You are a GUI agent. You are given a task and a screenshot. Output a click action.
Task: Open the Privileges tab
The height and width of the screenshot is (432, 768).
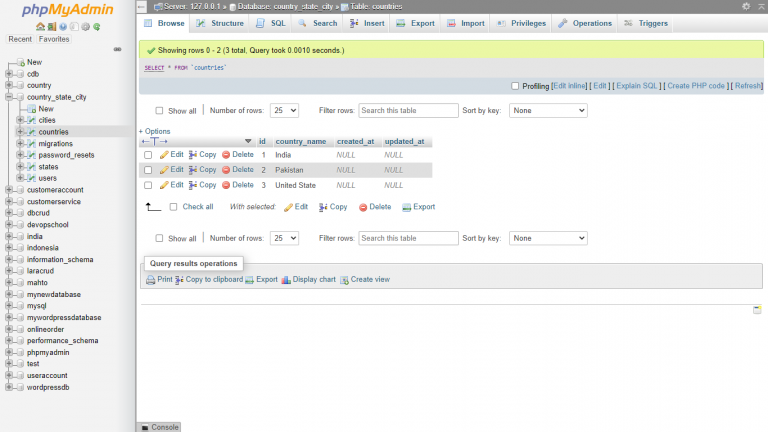click(521, 23)
